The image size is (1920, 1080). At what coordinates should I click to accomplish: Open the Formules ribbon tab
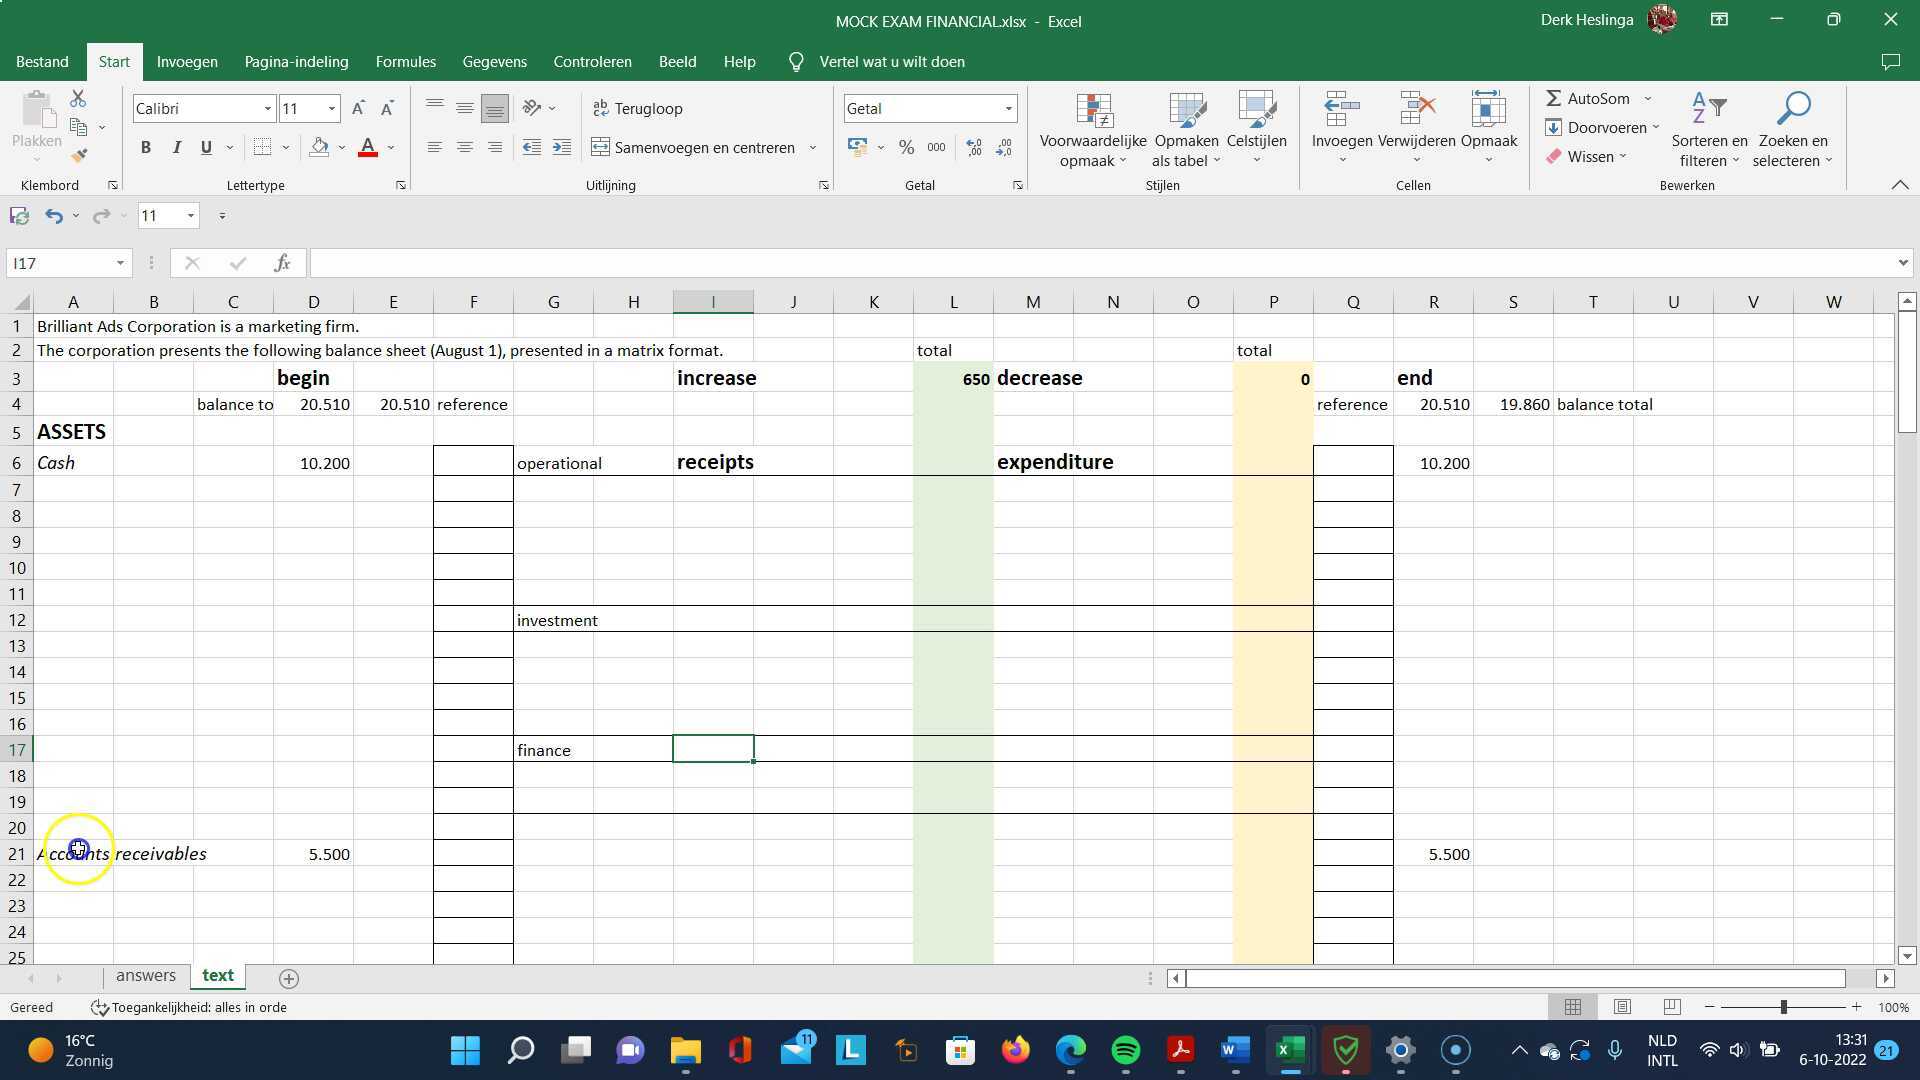tap(405, 62)
